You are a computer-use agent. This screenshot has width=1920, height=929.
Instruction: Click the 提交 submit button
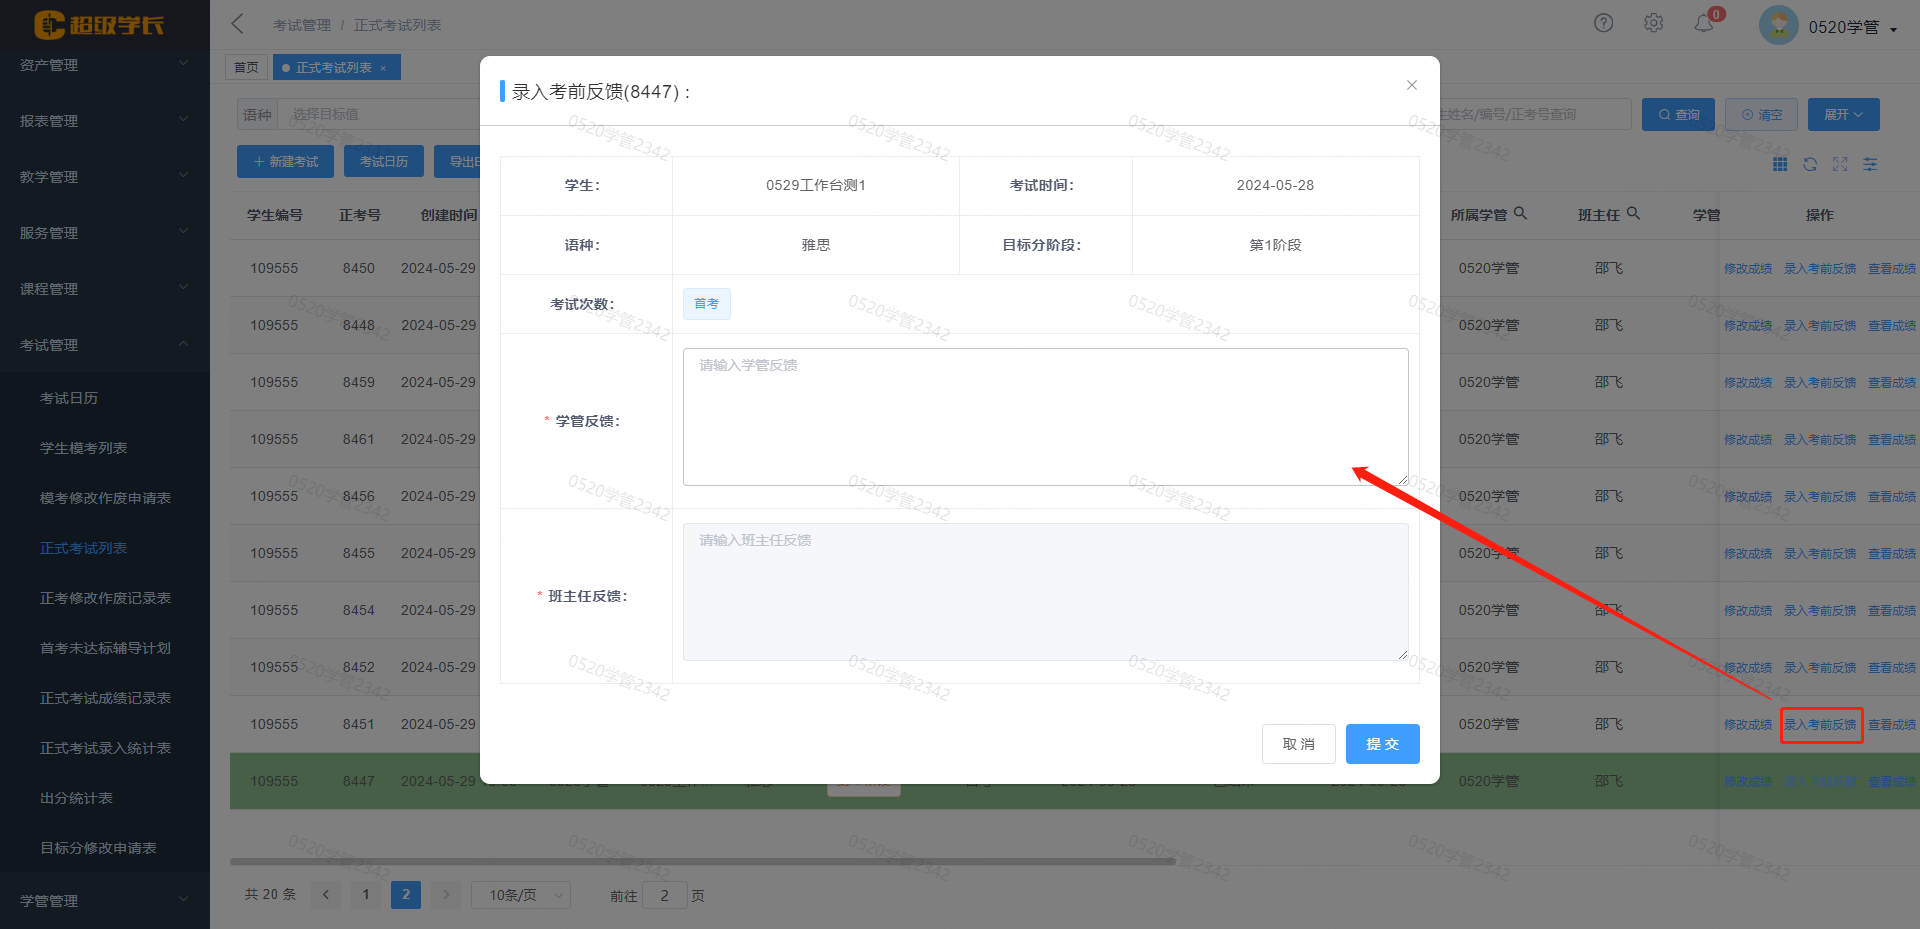1382,744
